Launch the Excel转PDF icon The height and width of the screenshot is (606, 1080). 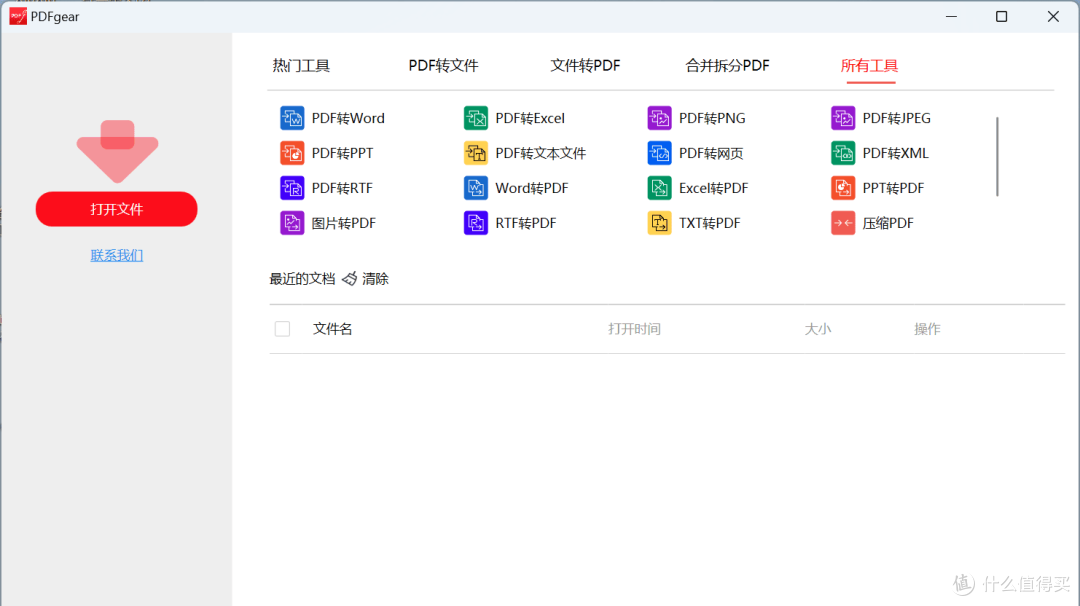pyautogui.click(x=659, y=188)
